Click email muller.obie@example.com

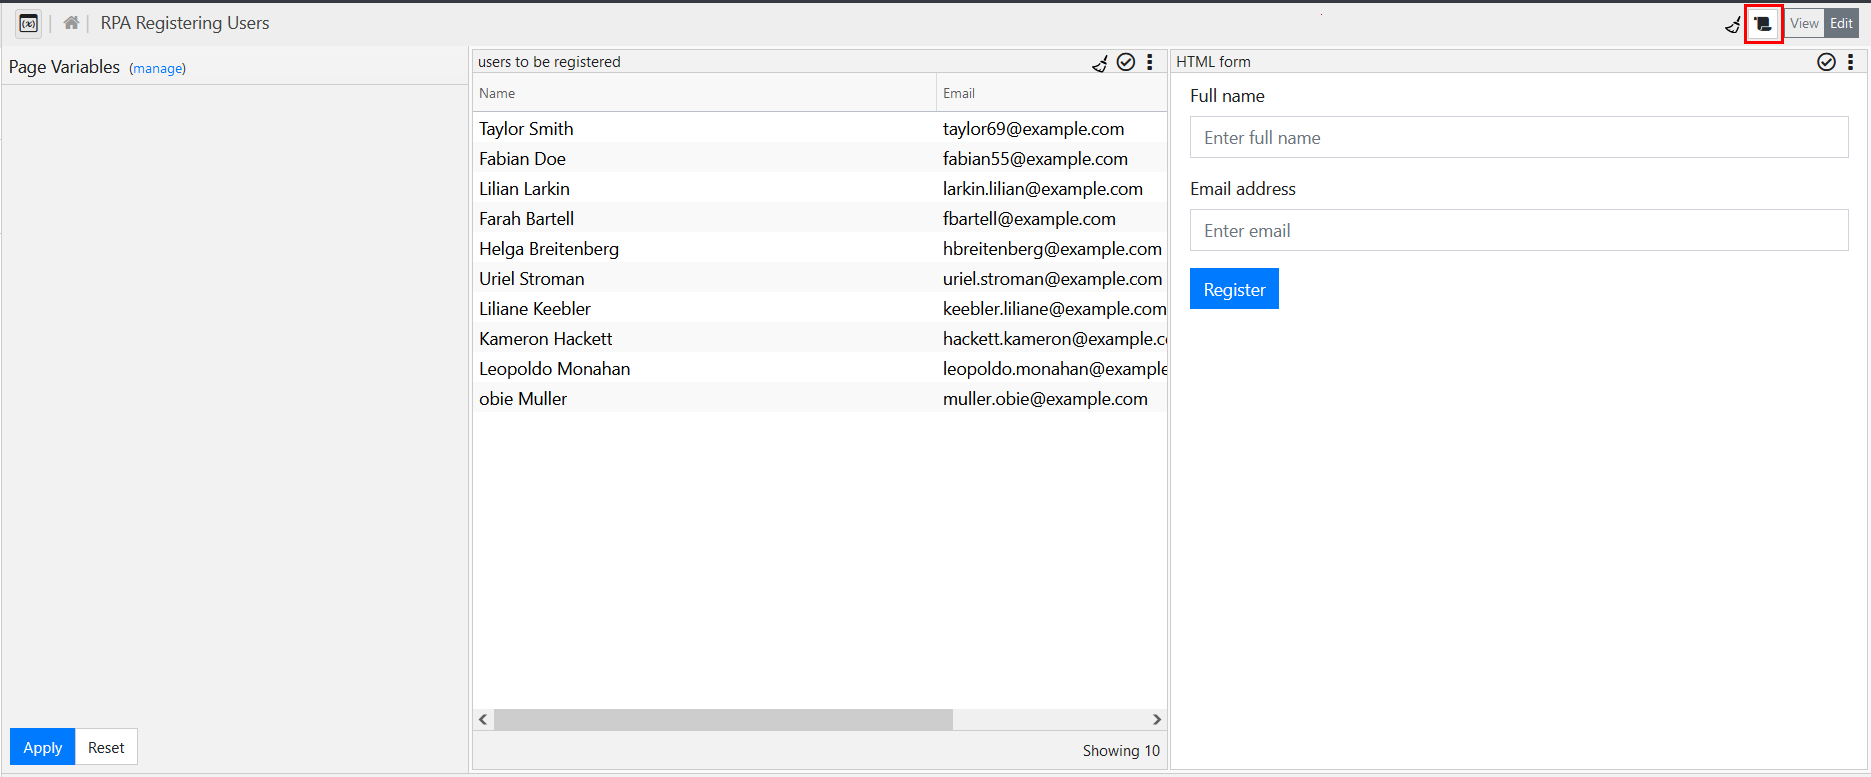(x=1045, y=398)
